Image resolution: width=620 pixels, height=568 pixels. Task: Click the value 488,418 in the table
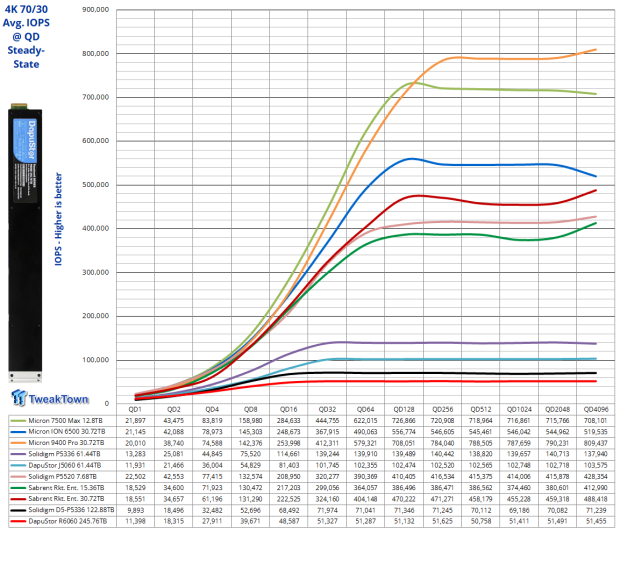point(596,499)
